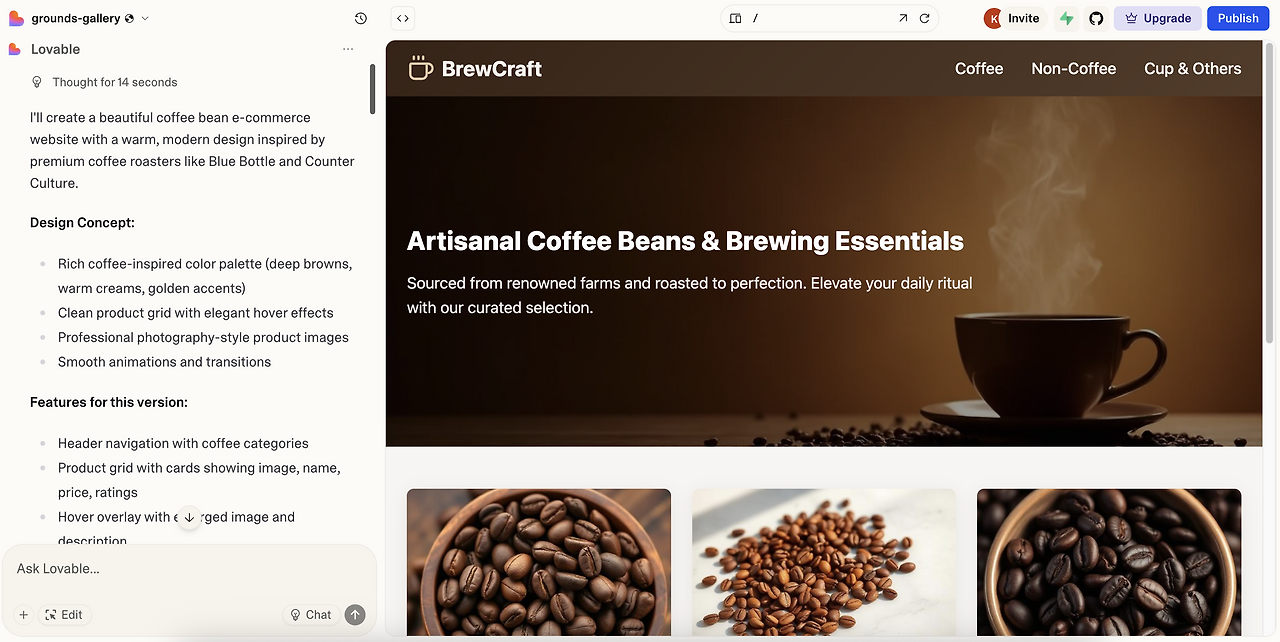This screenshot has height=642, width=1280.
Task: Click the Invite button
Action: pyautogui.click(x=1023, y=18)
